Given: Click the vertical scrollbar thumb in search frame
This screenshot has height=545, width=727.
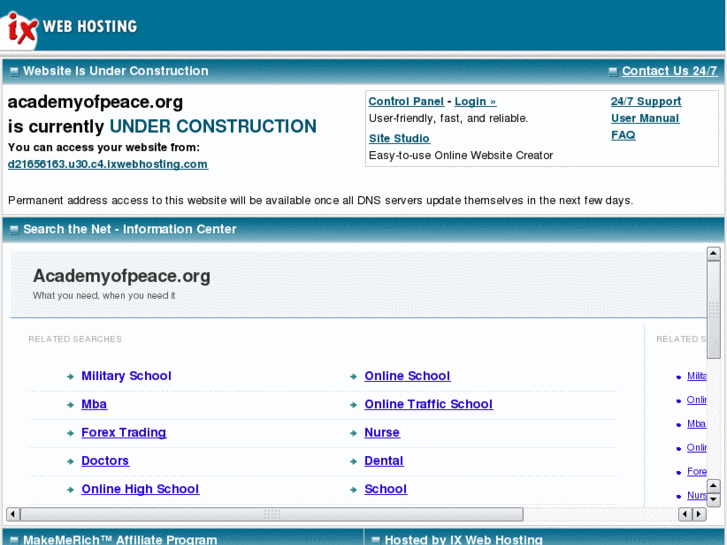Looking at the screenshot, I should click(713, 309).
